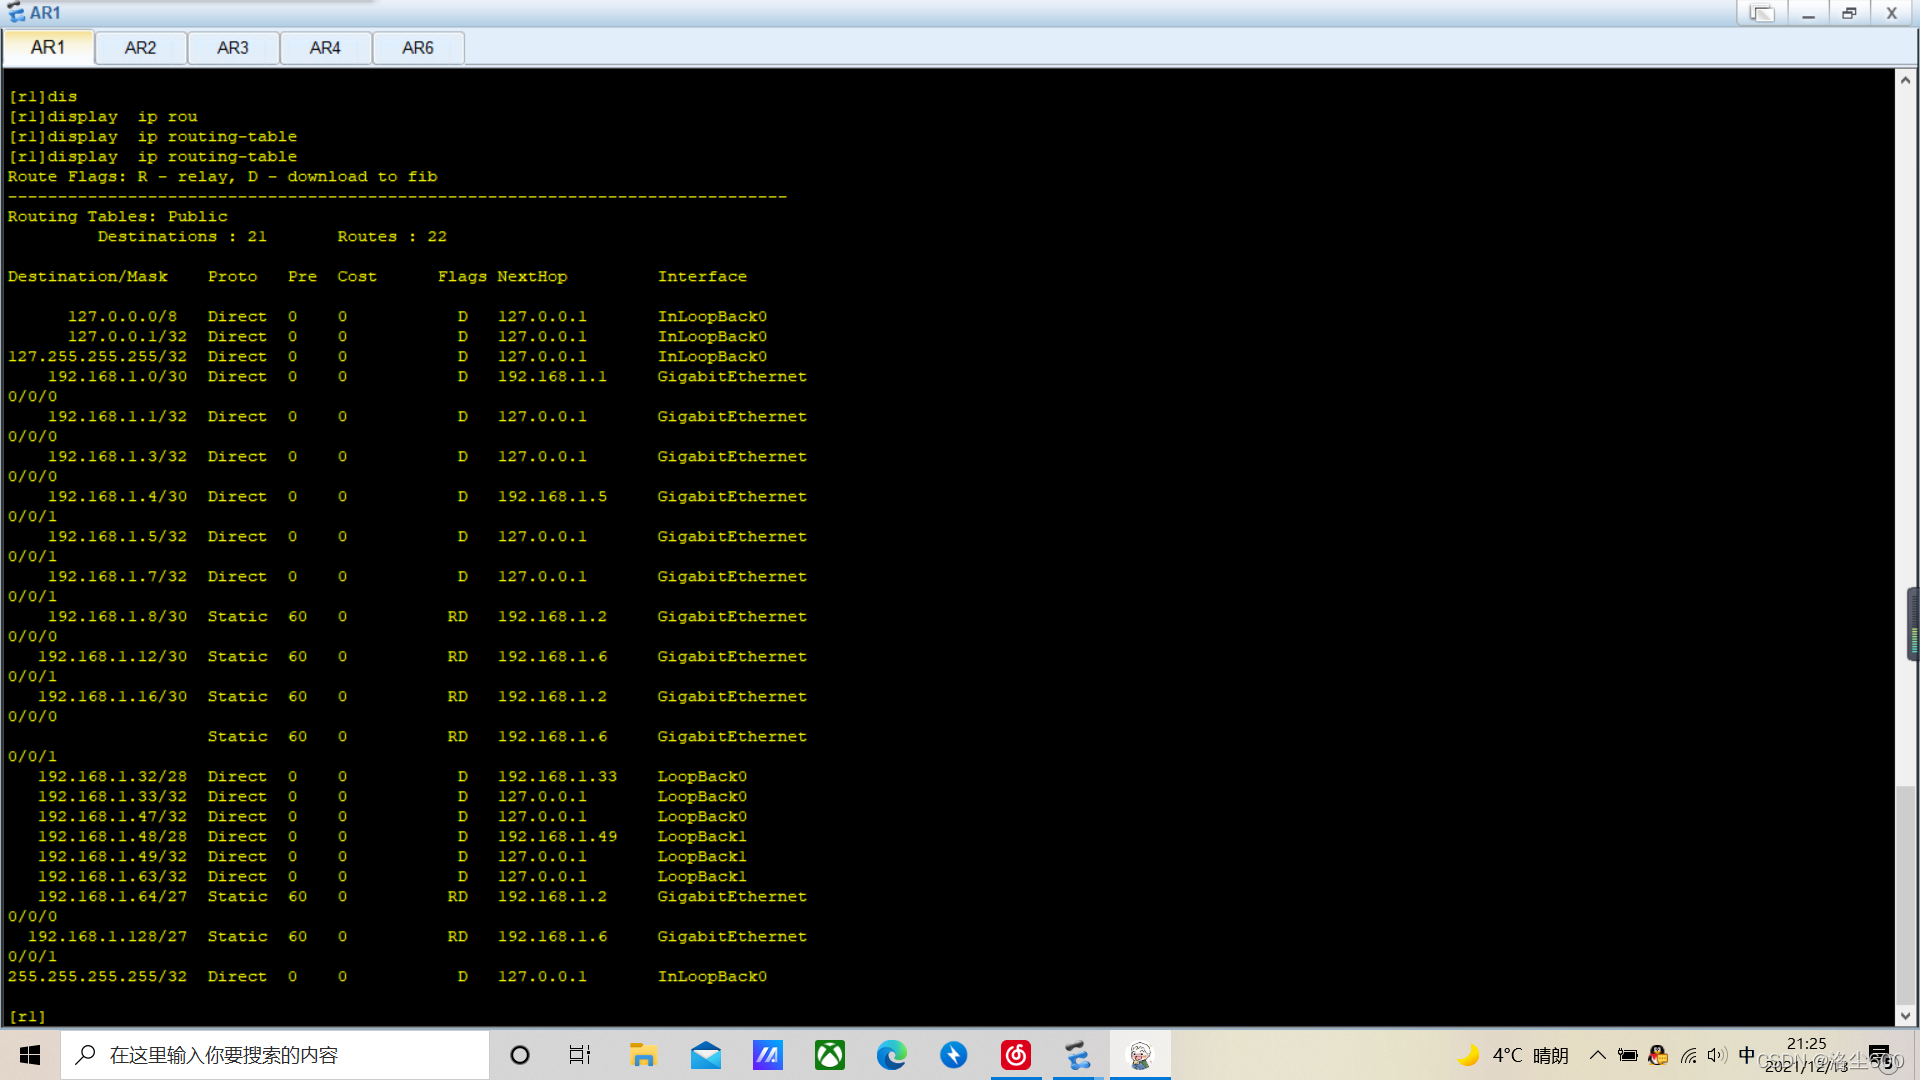Open NetEase Cloud Music red icon
Image resolution: width=1920 pixels, height=1080 pixels.
coord(1016,1055)
